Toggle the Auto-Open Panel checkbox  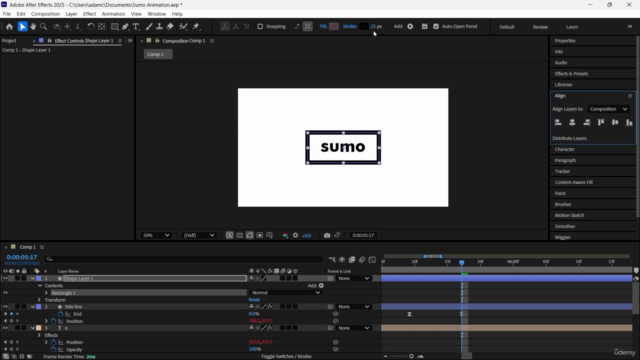point(436,27)
